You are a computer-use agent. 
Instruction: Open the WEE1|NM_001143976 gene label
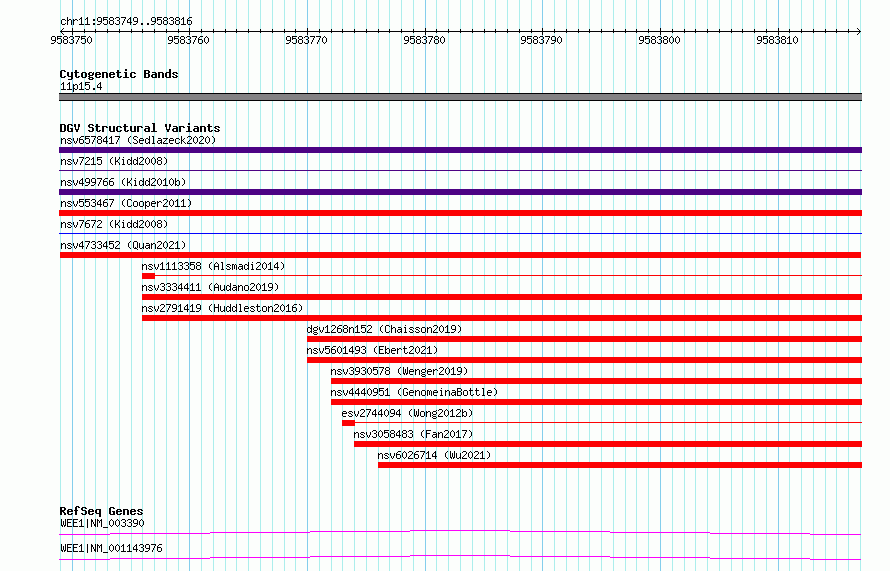111,548
